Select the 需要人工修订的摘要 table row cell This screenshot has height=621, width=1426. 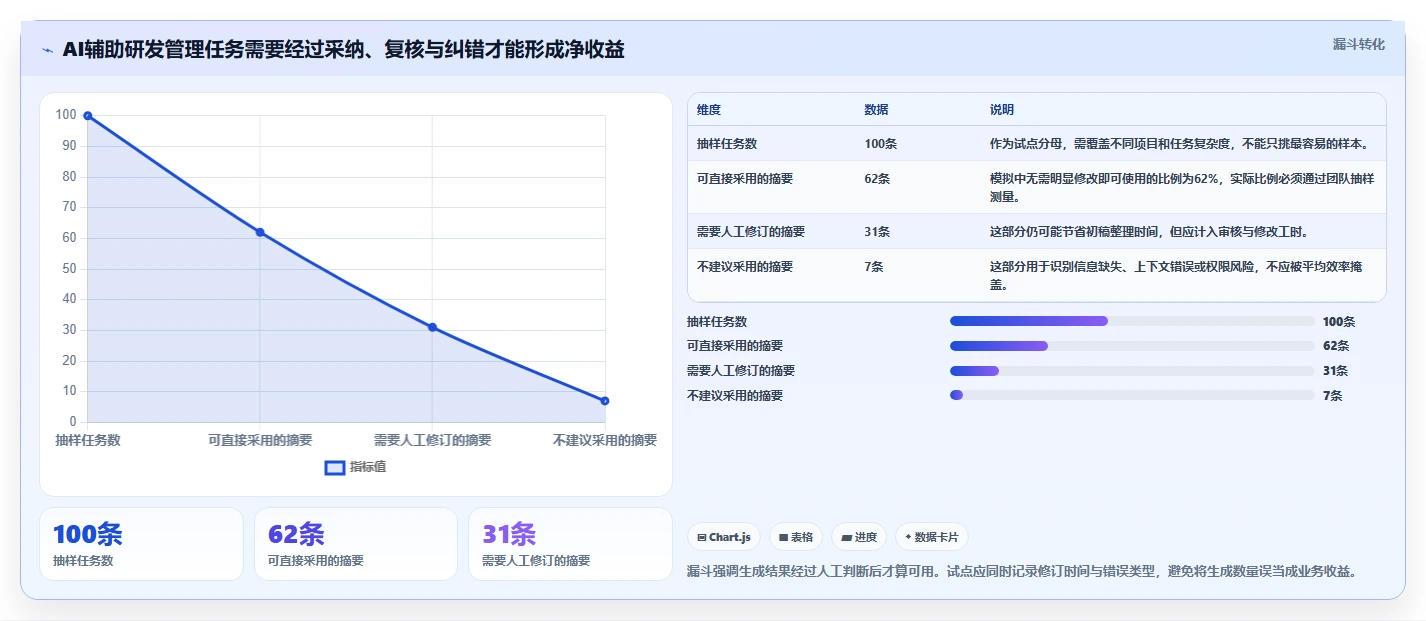[x=751, y=232]
